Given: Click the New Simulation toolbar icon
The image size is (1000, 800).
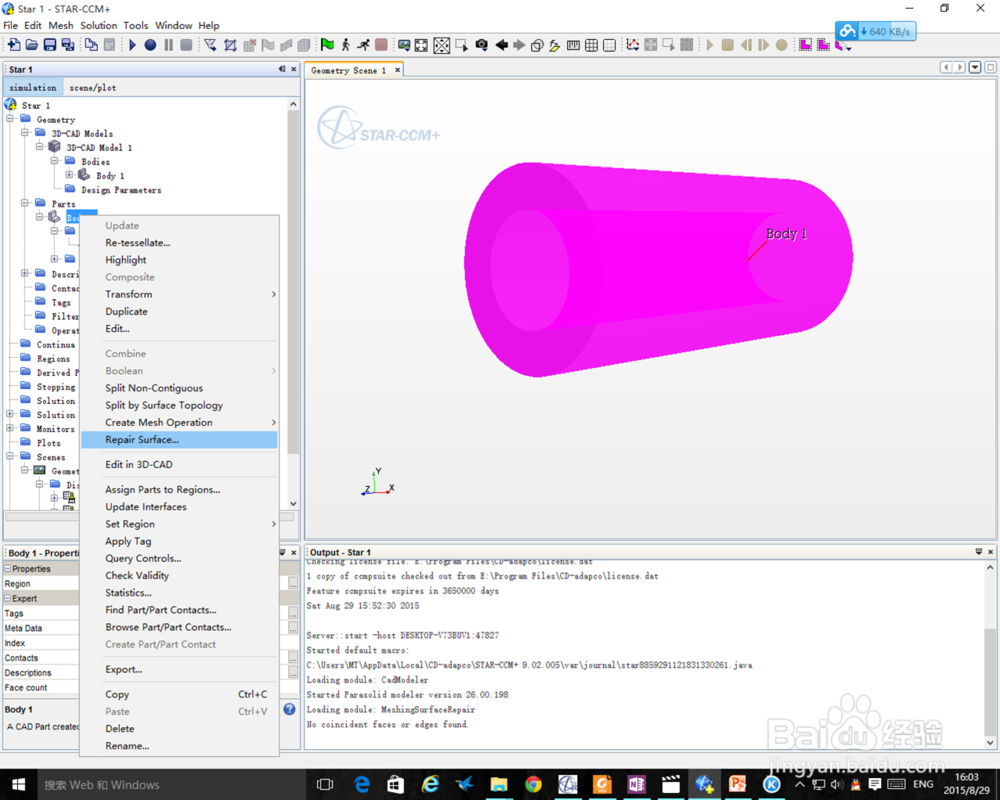Looking at the screenshot, I should pos(14,45).
